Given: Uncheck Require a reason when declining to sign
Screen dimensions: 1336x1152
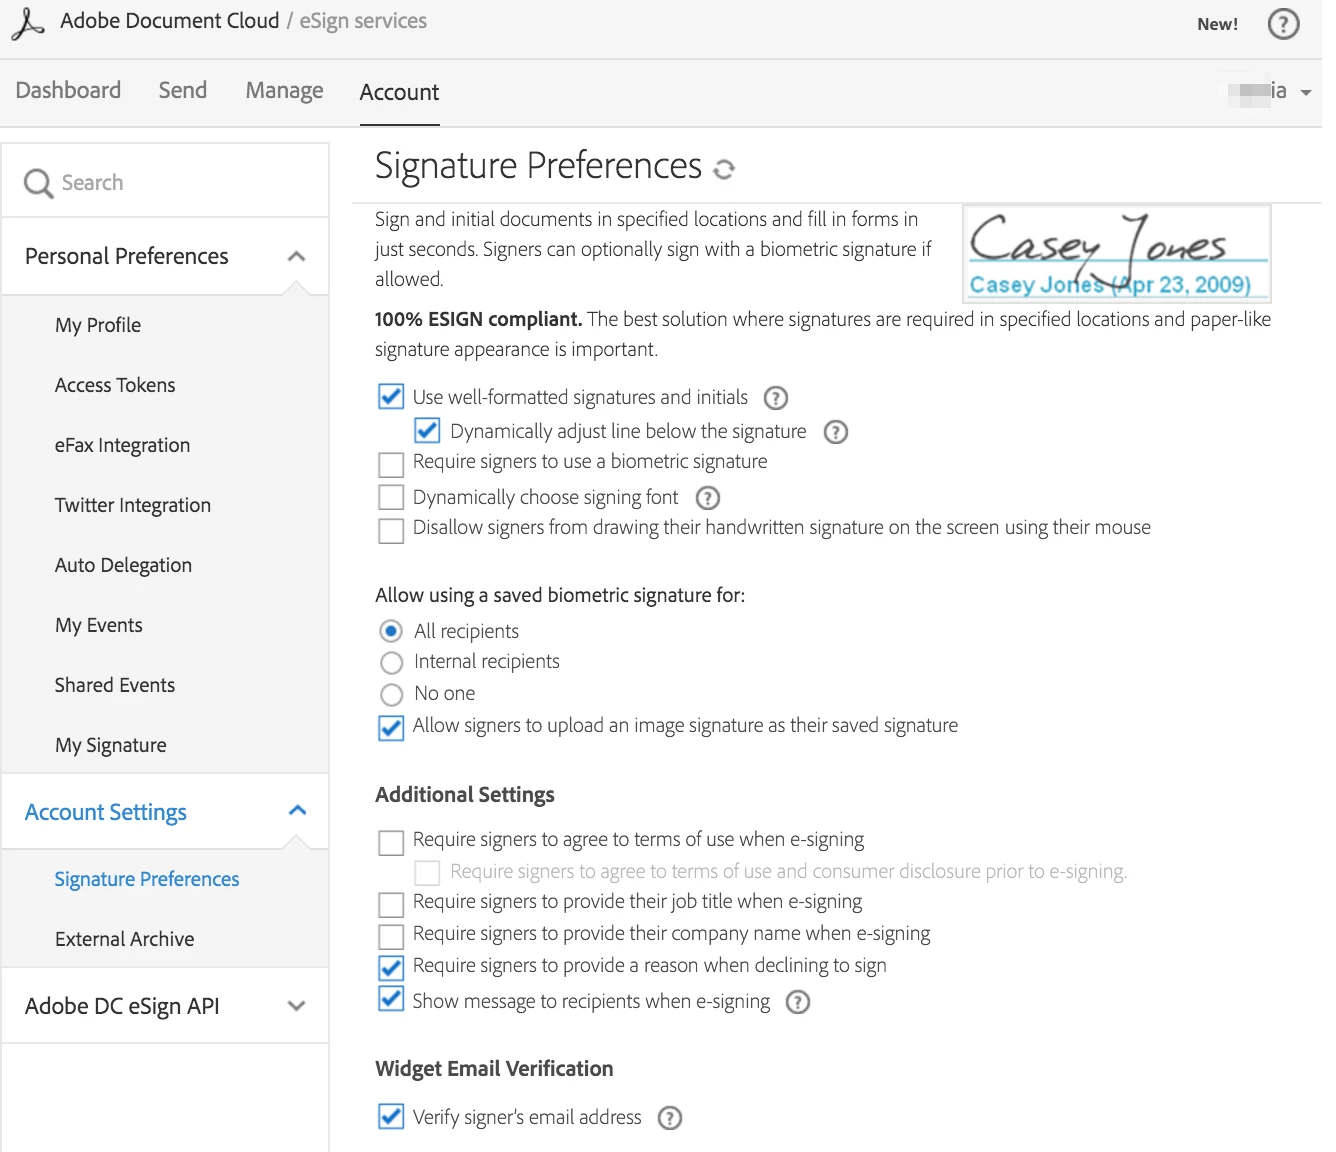Looking at the screenshot, I should point(391,968).
